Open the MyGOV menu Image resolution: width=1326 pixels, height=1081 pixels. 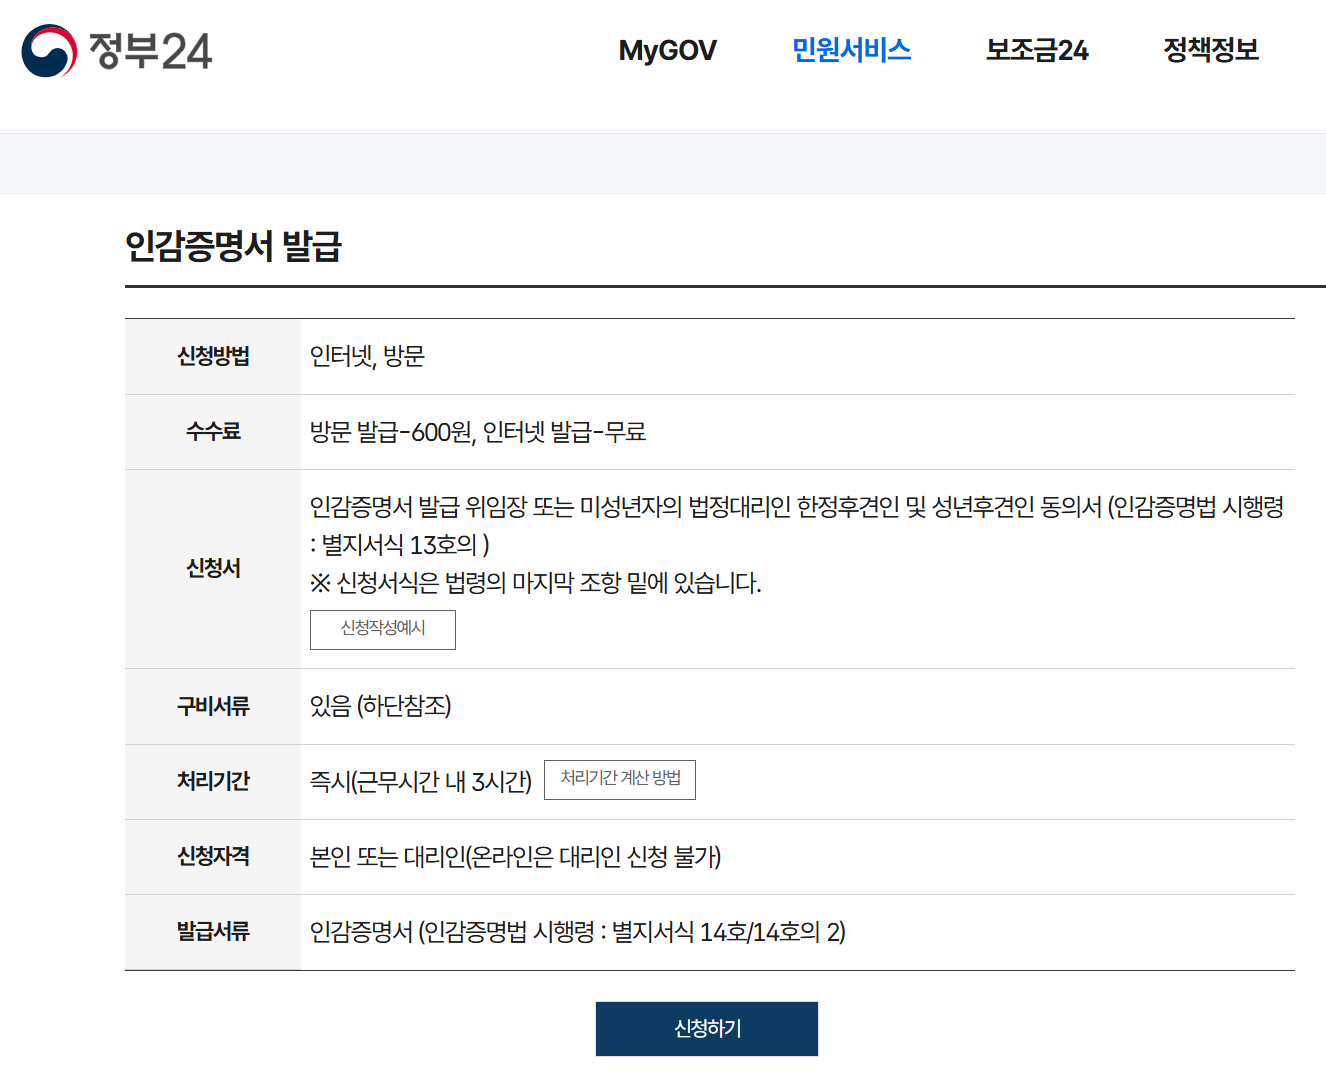[x=667, y=51]
